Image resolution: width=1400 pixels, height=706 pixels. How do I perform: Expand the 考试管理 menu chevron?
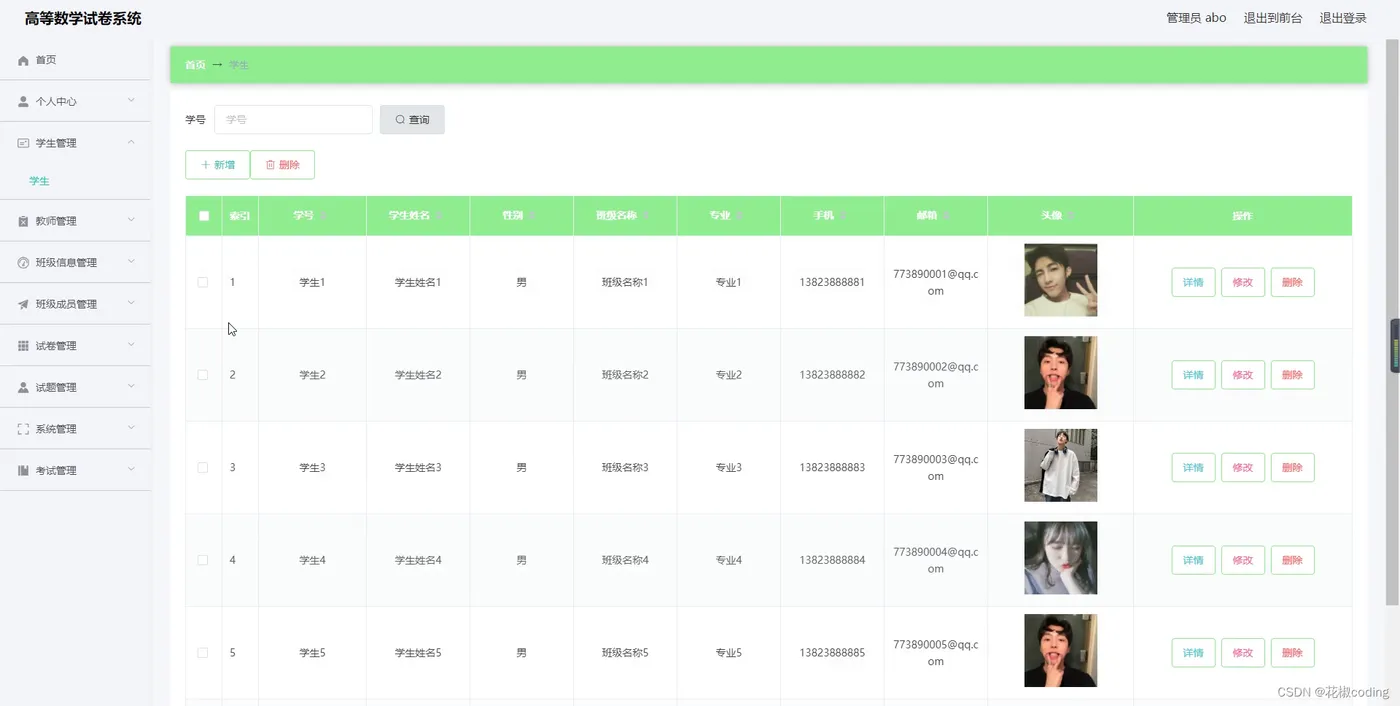131,469
